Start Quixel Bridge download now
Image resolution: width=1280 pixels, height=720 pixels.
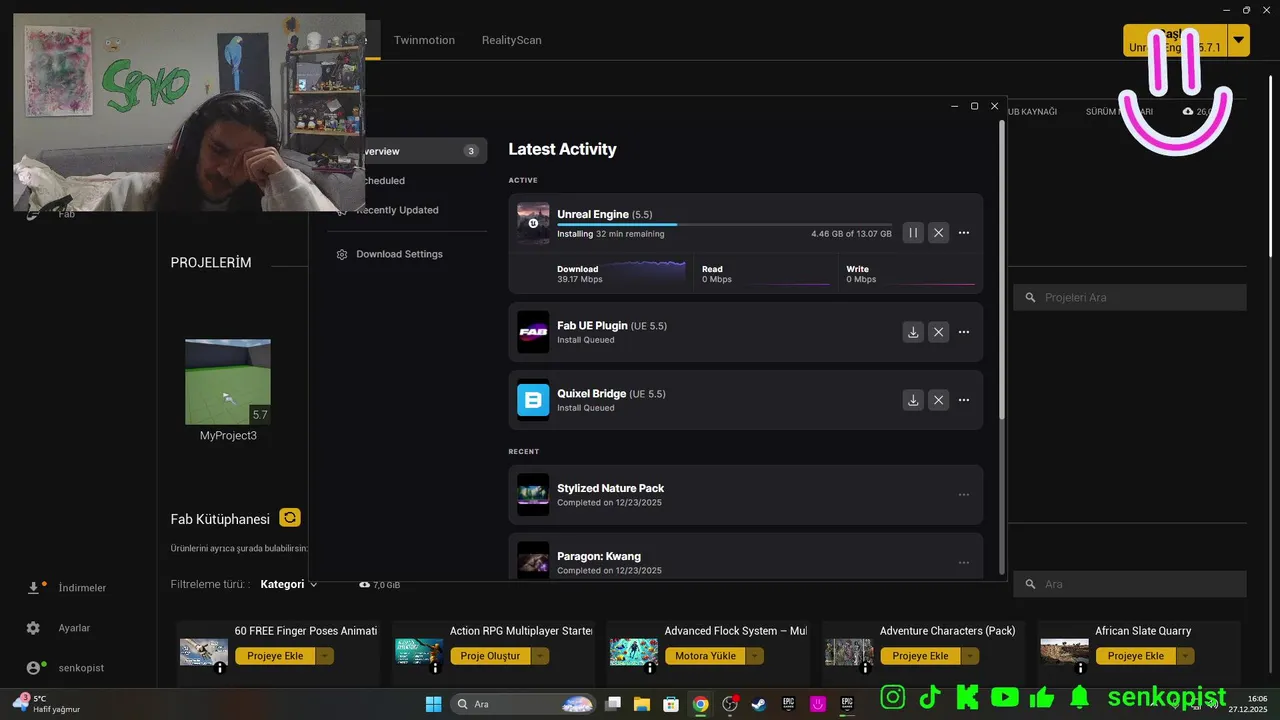913,400
